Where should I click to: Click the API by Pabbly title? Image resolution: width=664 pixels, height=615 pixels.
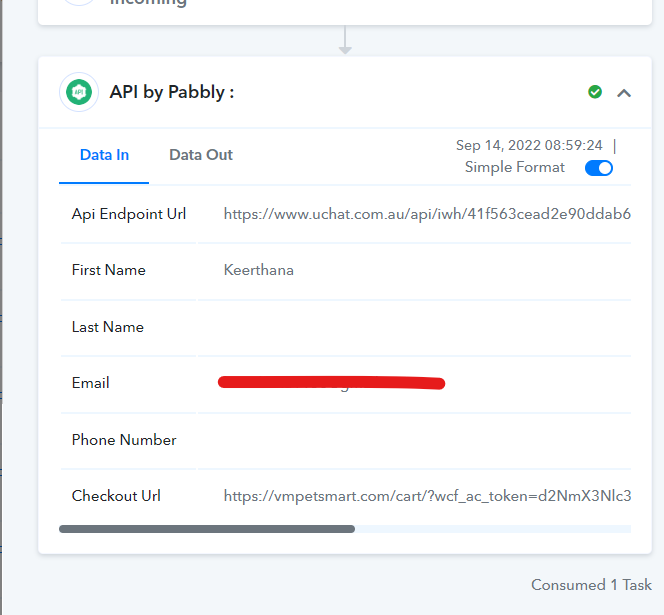click(172, 92)
